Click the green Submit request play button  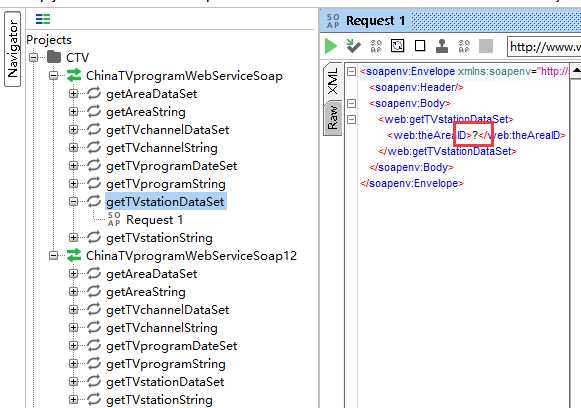pos(331,46)
